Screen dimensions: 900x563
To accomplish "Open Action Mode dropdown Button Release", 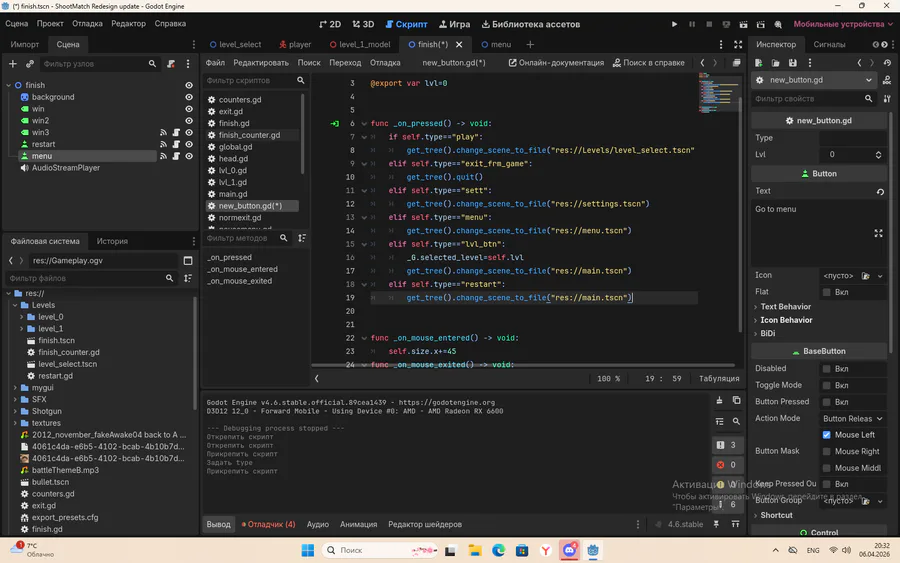I will (852, 418).
